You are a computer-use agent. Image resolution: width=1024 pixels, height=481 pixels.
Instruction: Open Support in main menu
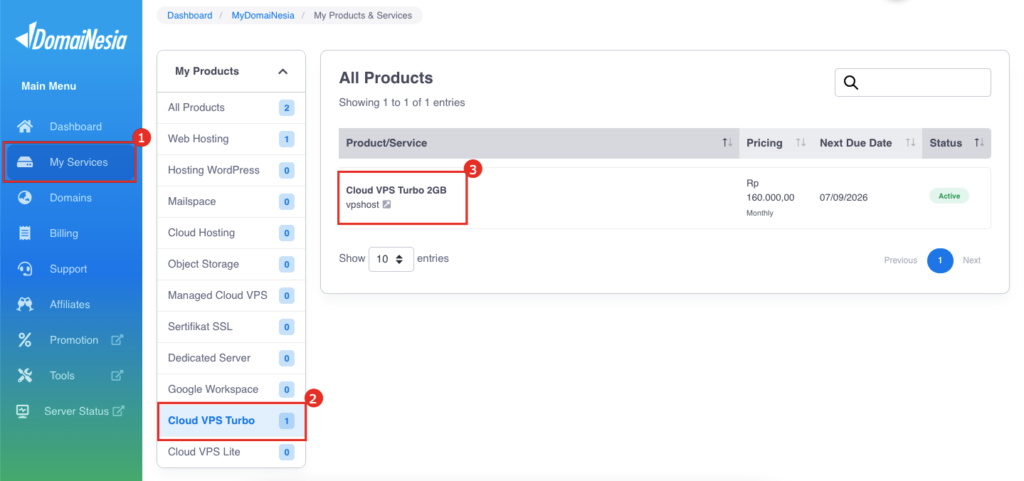point(71,269)
